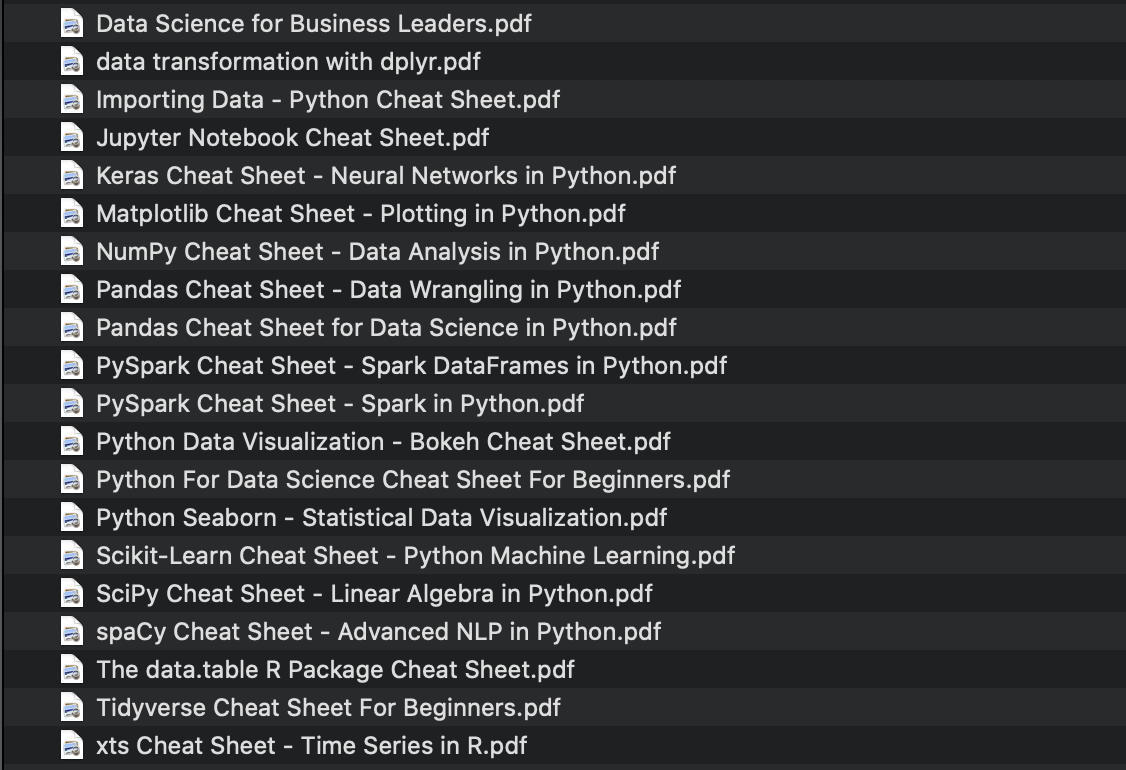Select Pandas Cheat Sheet - Data Wrangling file
1126x770 pixels.
388,289
